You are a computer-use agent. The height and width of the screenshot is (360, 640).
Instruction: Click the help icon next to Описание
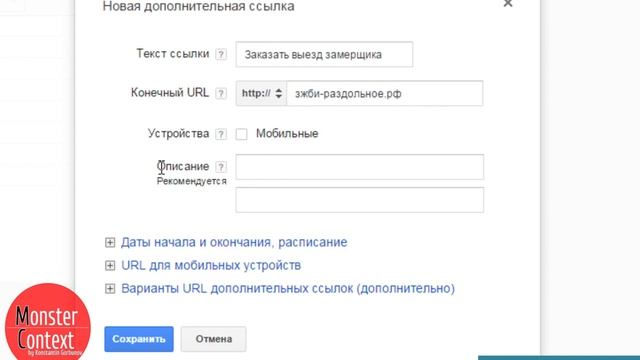[x=221, y=167]
